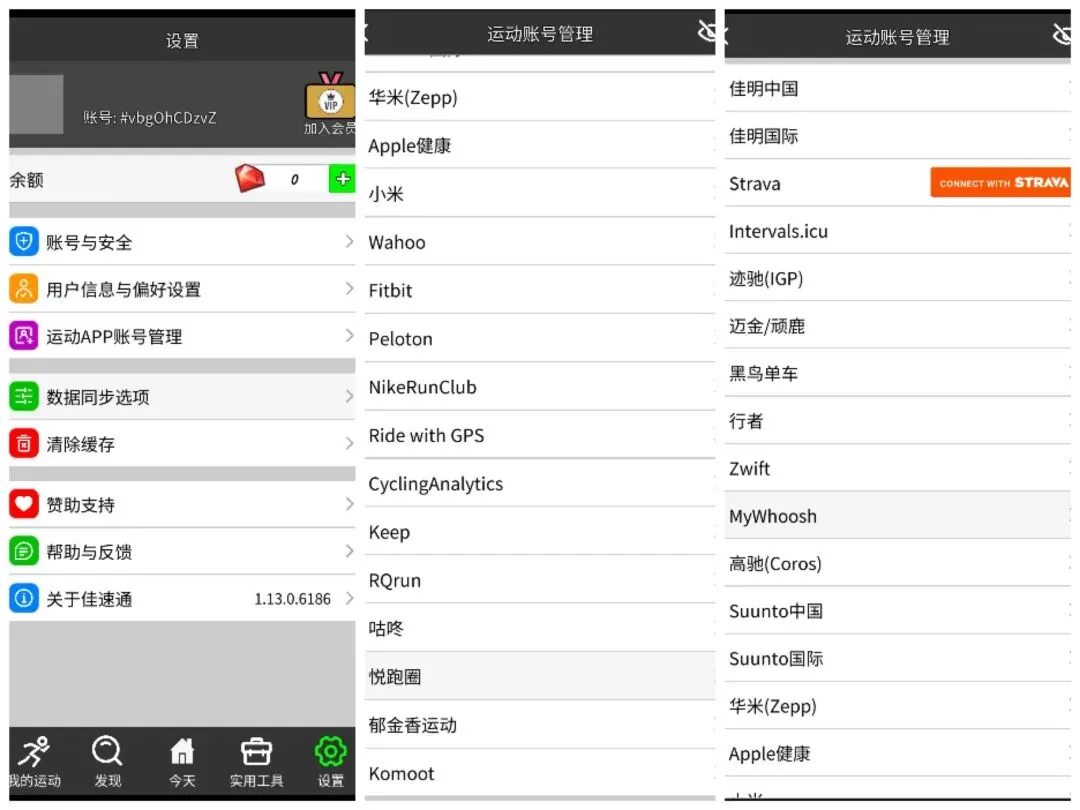
Task: Select 佳明国际 in the right list
Action: pyautogui.click(x=897, y=136)
